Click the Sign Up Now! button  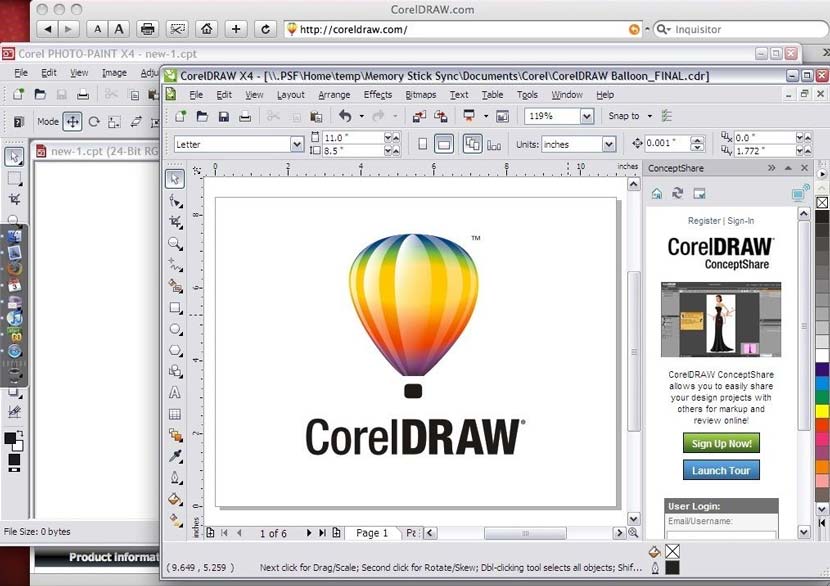pos(721,443)
